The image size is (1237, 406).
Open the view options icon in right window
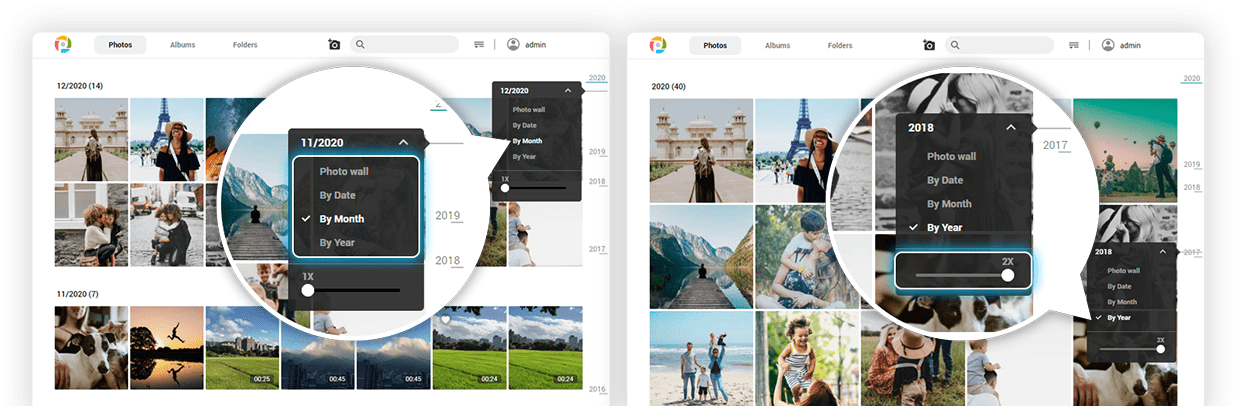tap(1074, 45)
